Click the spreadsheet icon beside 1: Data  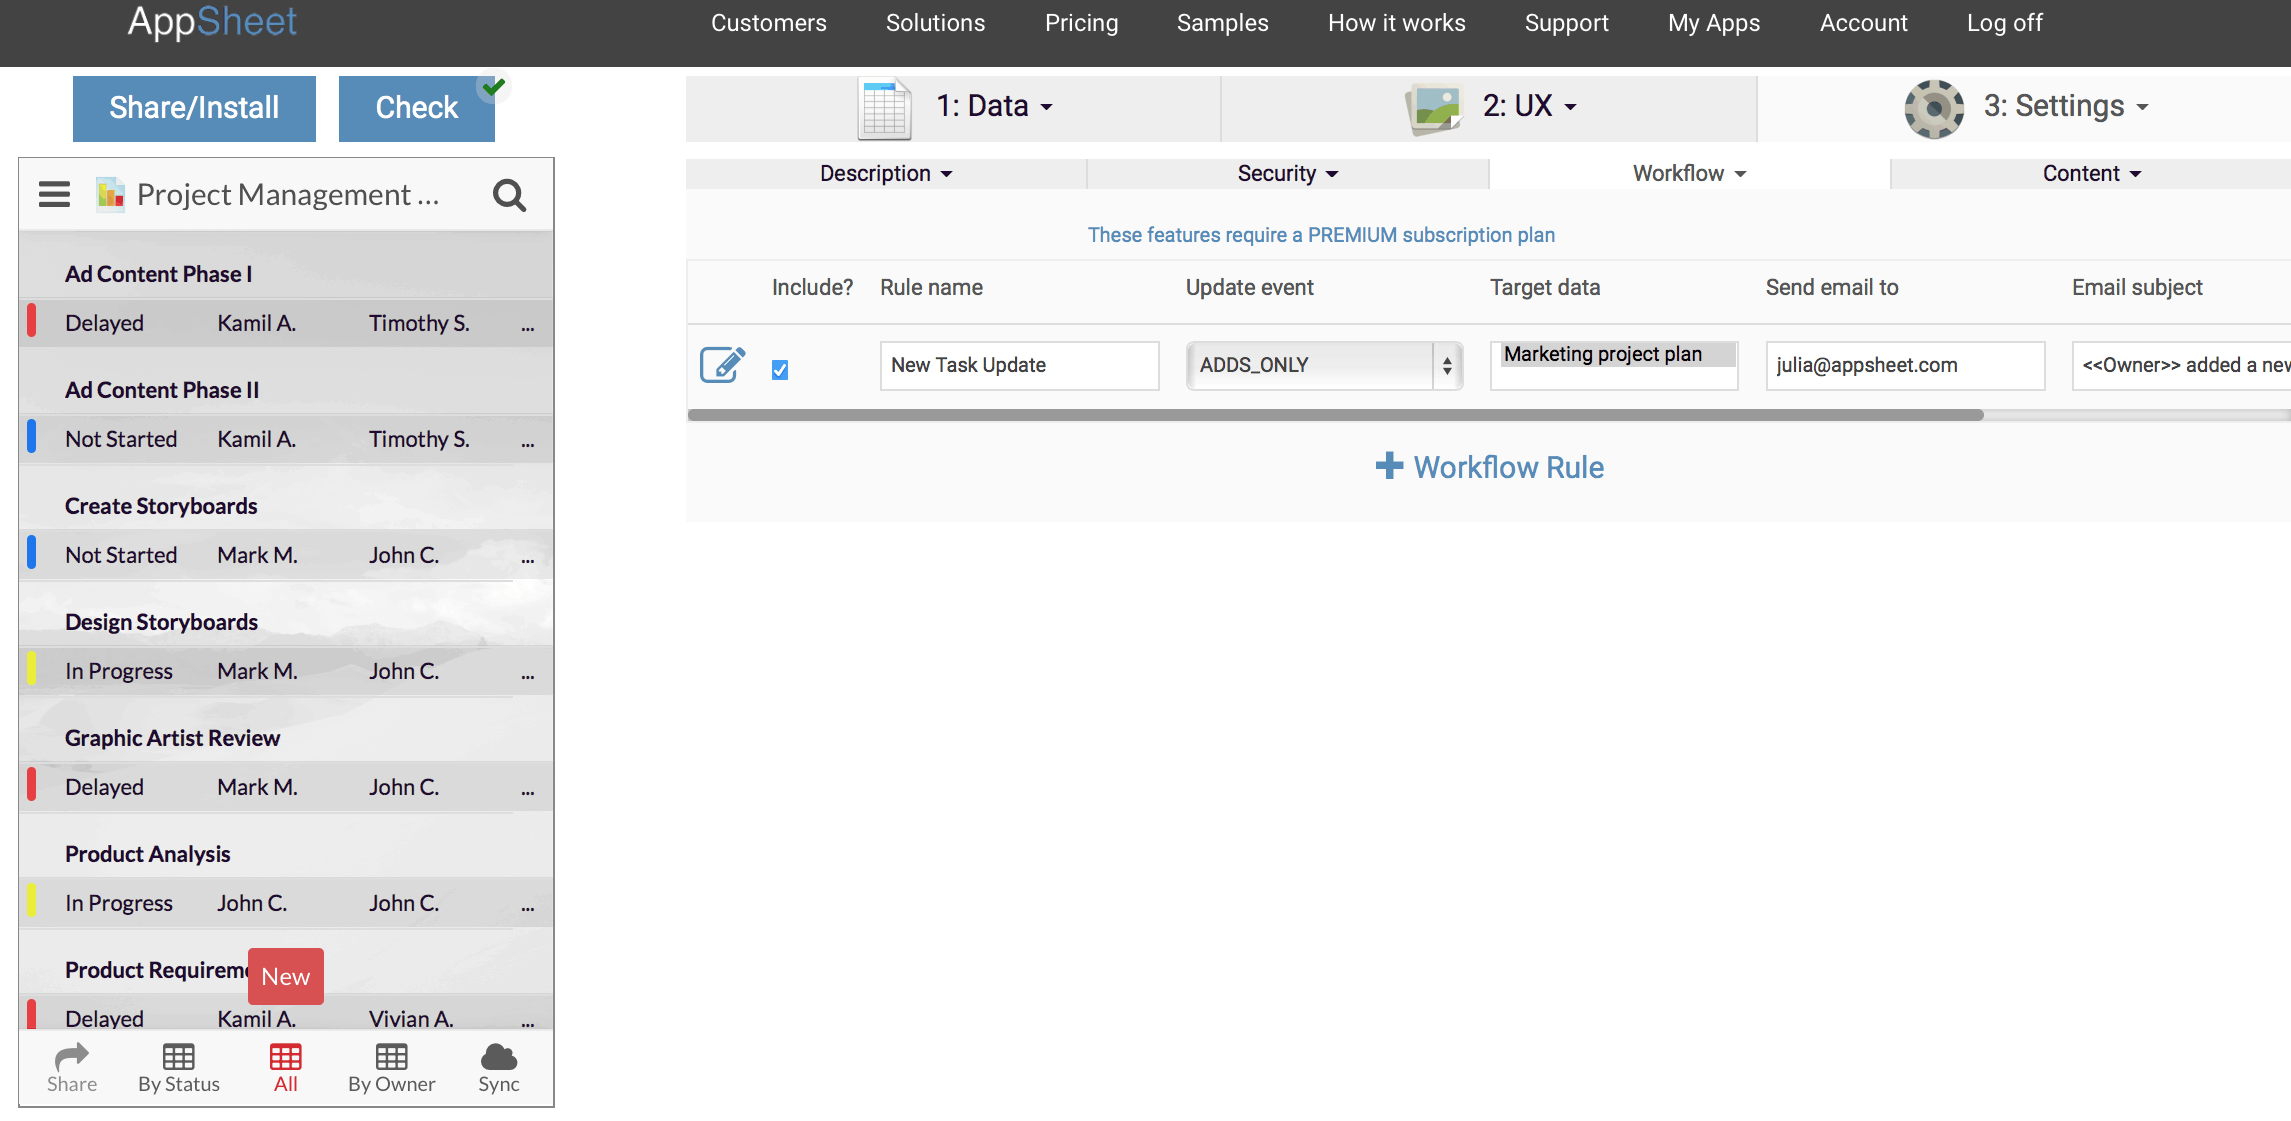(884, 106)
